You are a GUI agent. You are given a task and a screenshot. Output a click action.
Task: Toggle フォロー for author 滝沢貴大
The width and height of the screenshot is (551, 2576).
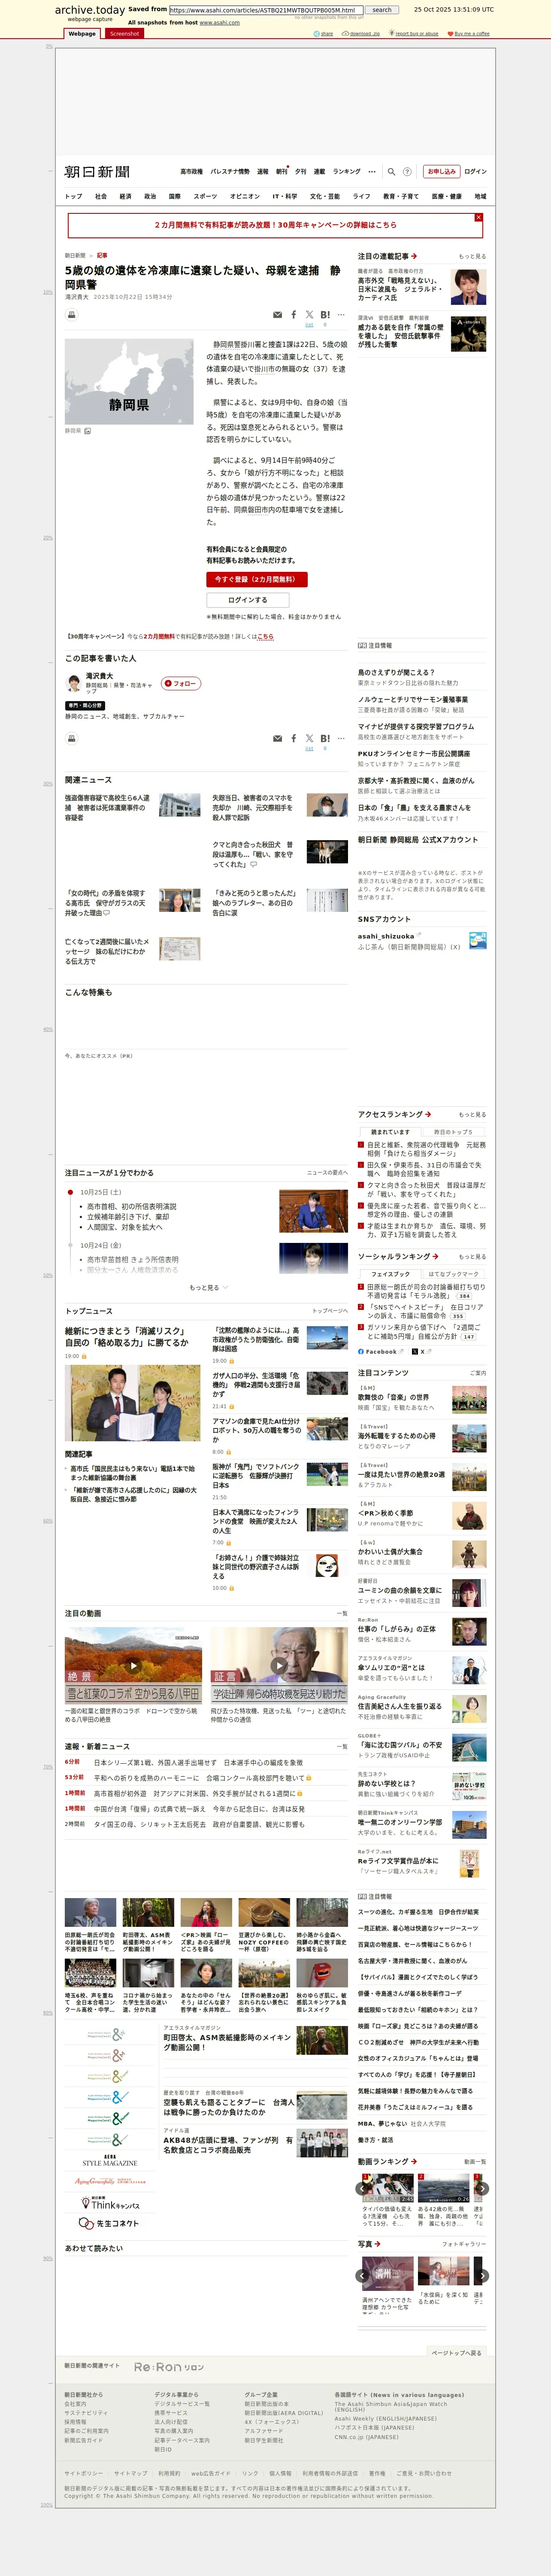coord(181,684)
